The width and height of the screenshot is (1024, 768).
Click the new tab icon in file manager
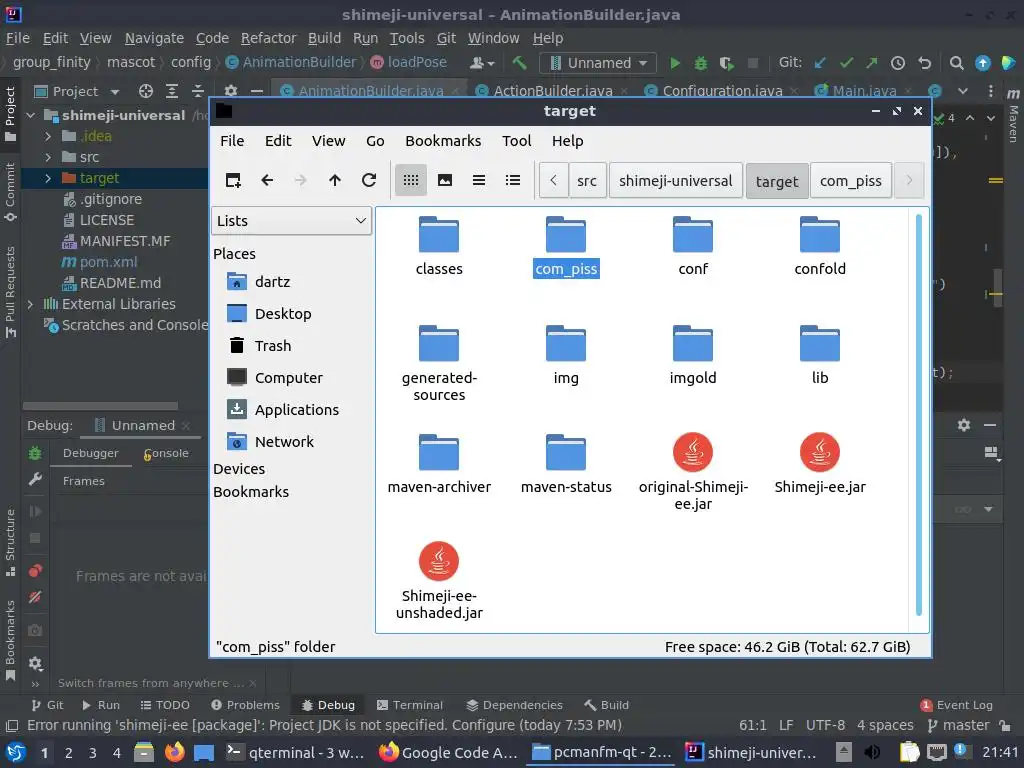[233, 180]
